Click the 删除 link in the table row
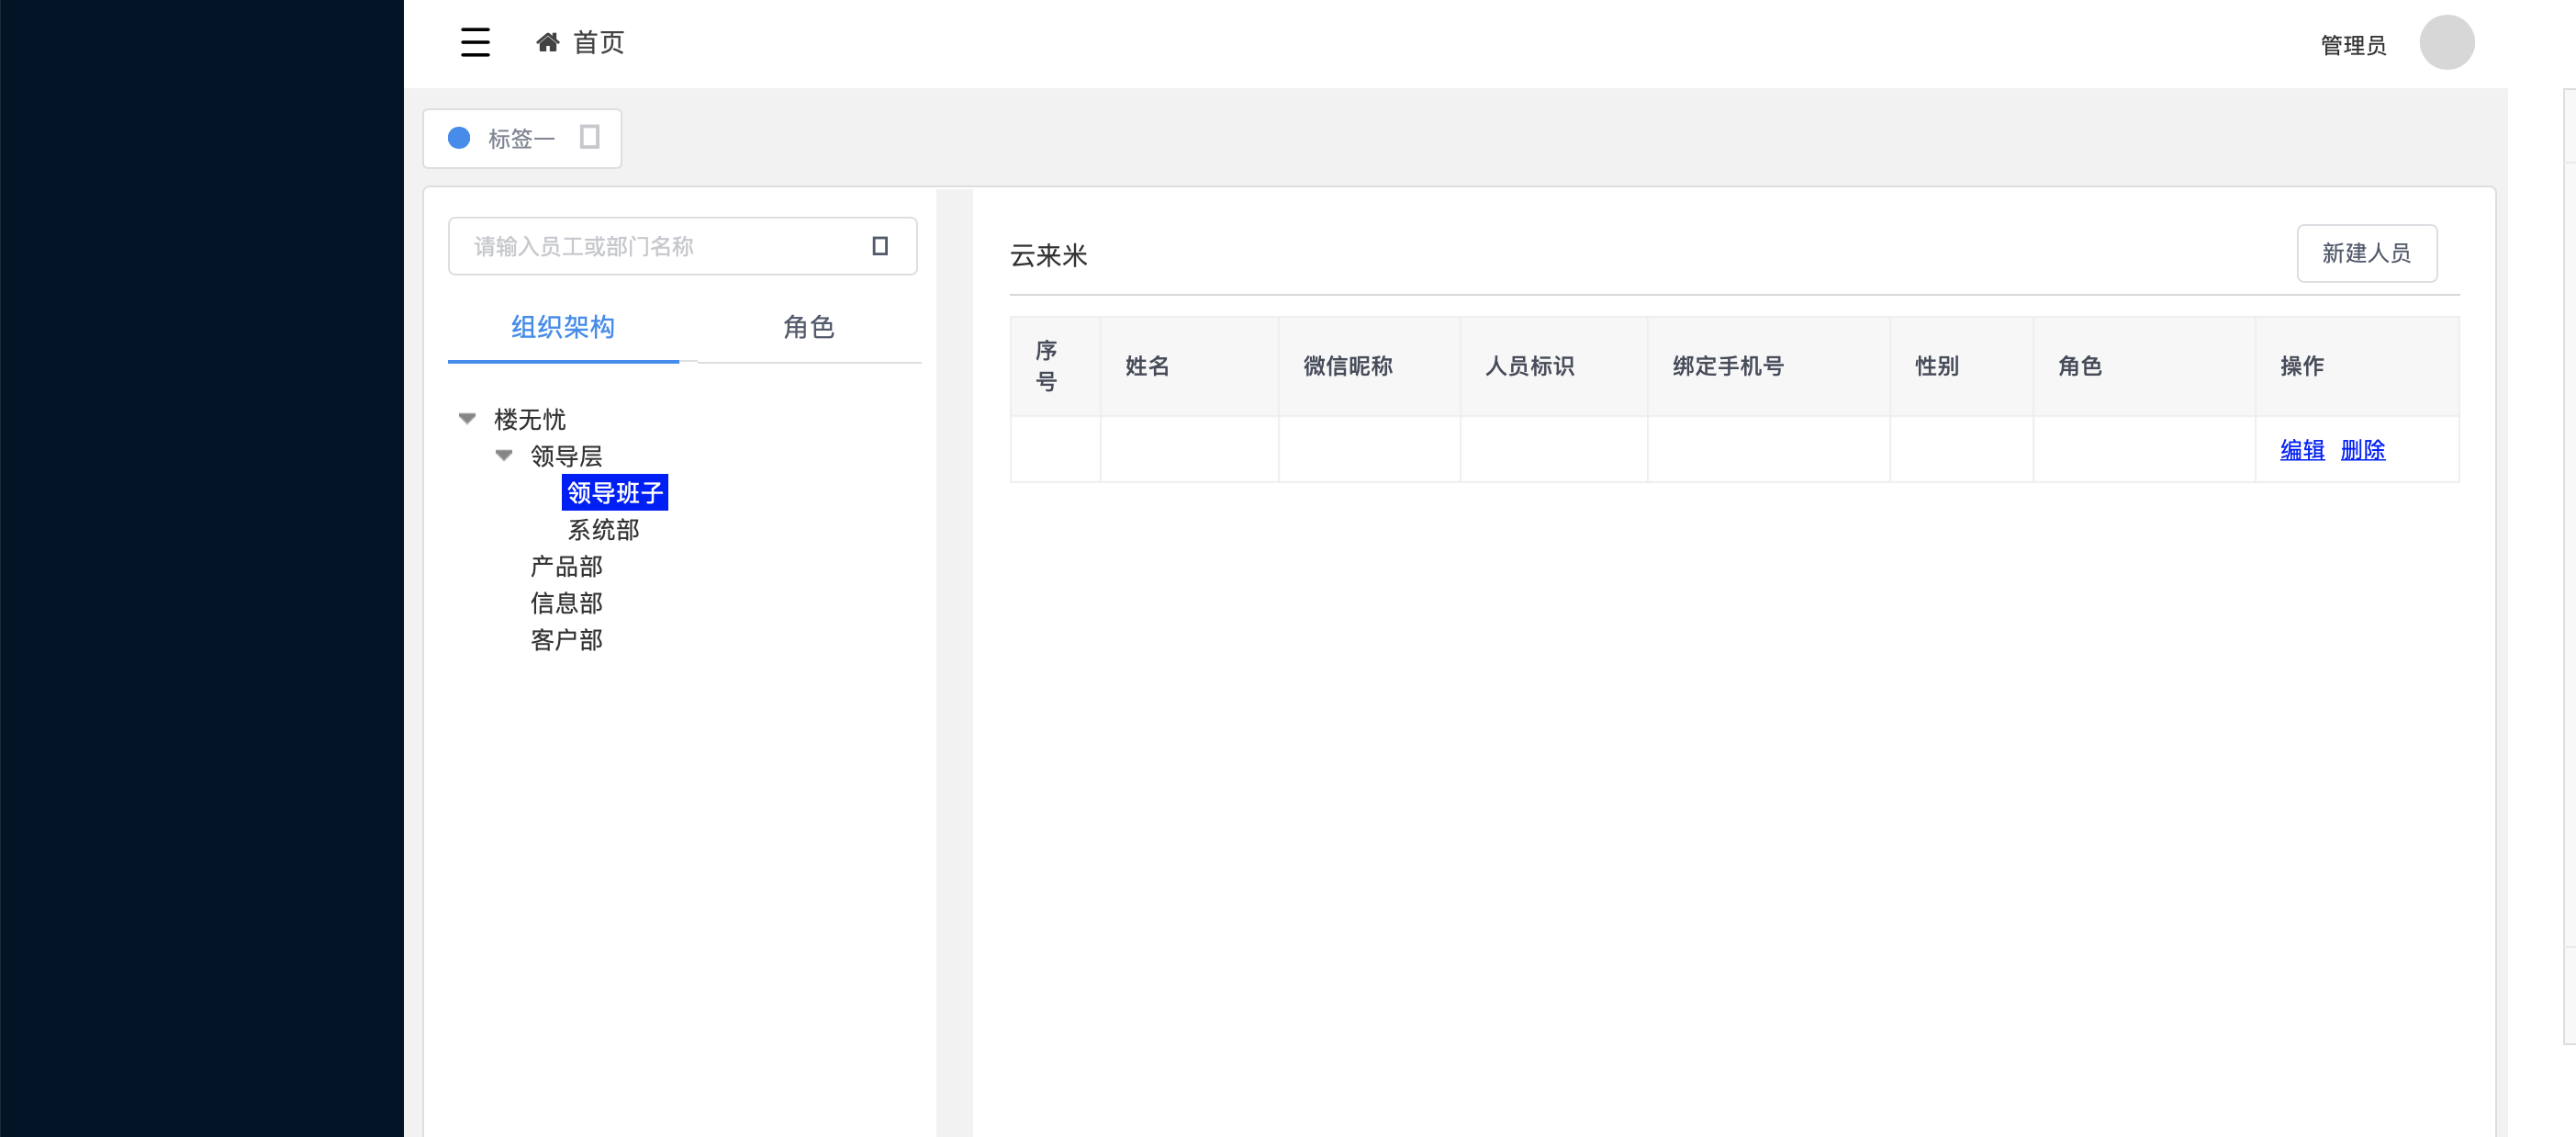The width and height of the screenshot is (2576, 1137). (x=2363, y=450)
